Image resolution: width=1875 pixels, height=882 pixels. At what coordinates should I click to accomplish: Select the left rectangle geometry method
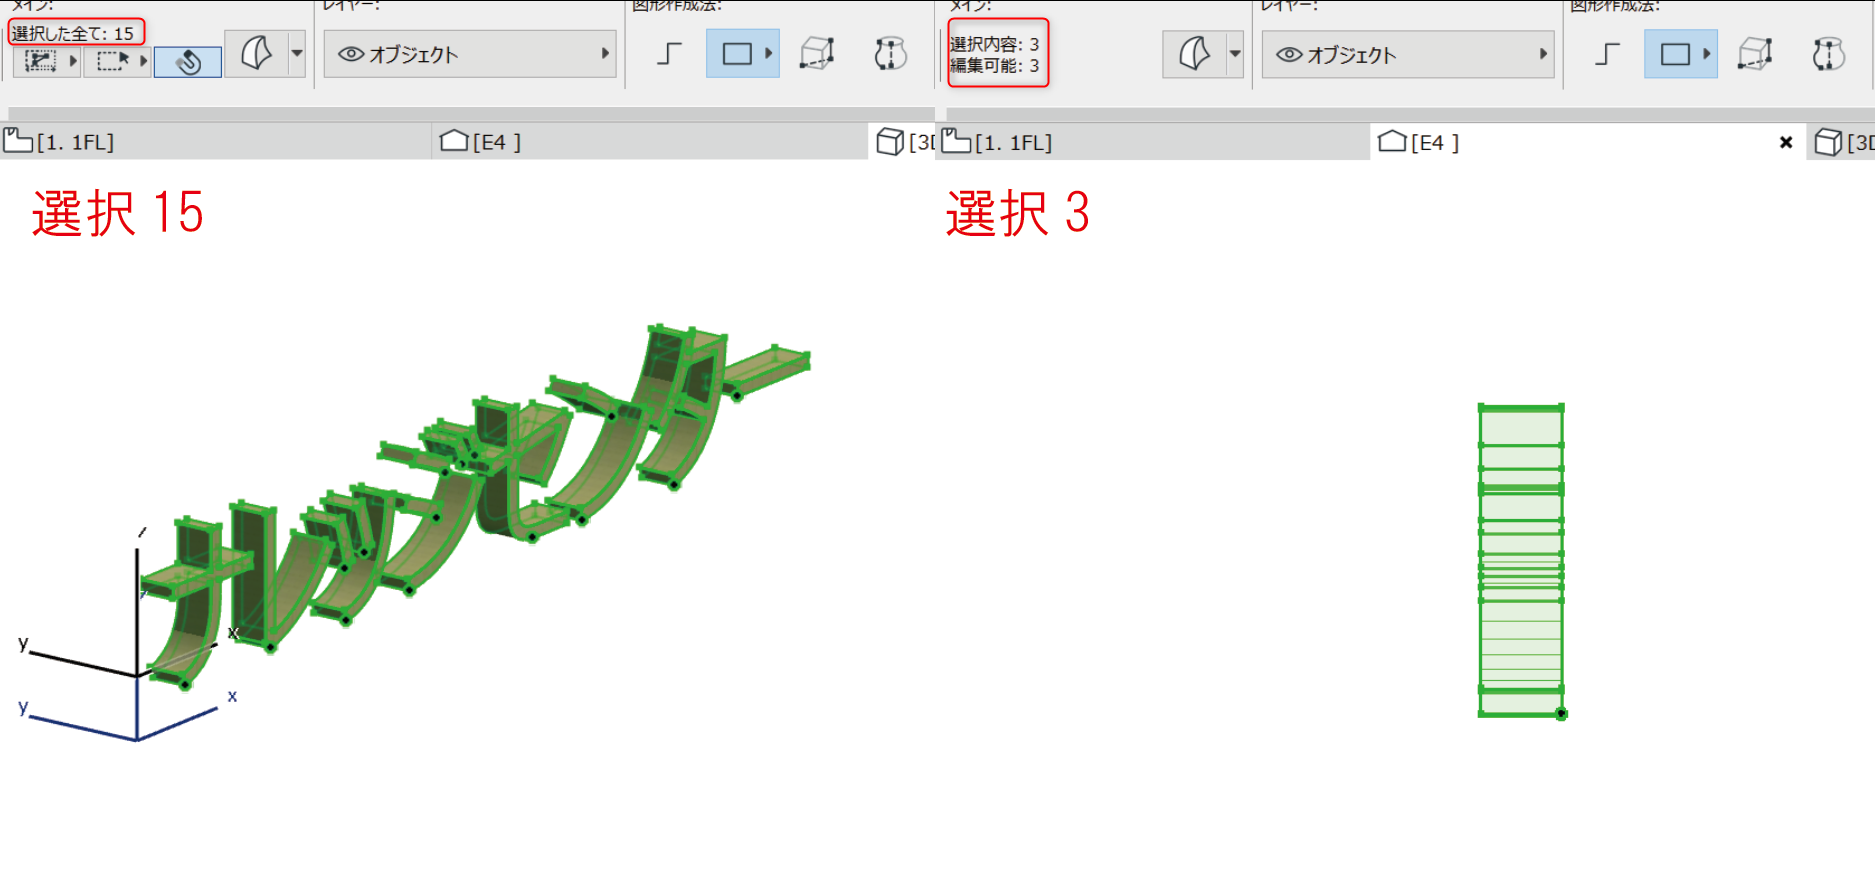click(x=743, y=54)
